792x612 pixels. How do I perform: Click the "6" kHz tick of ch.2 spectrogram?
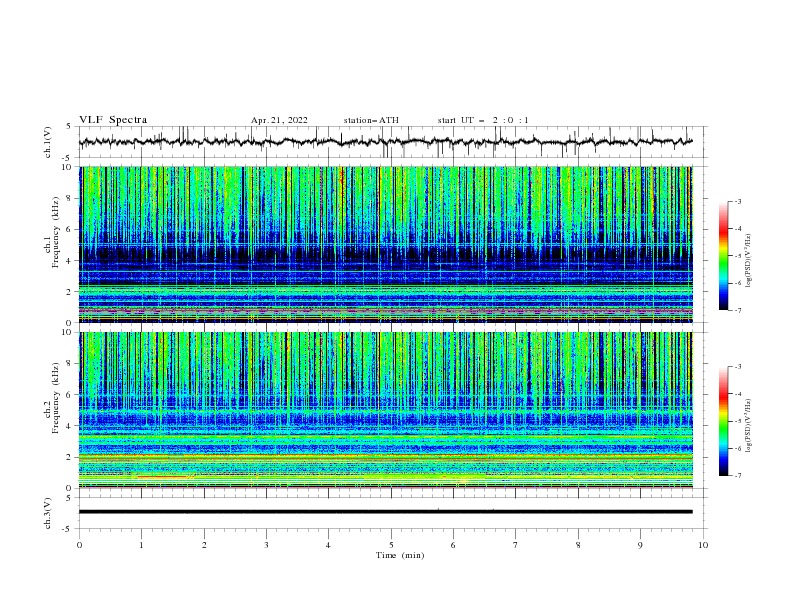click(x=70, y=395)
